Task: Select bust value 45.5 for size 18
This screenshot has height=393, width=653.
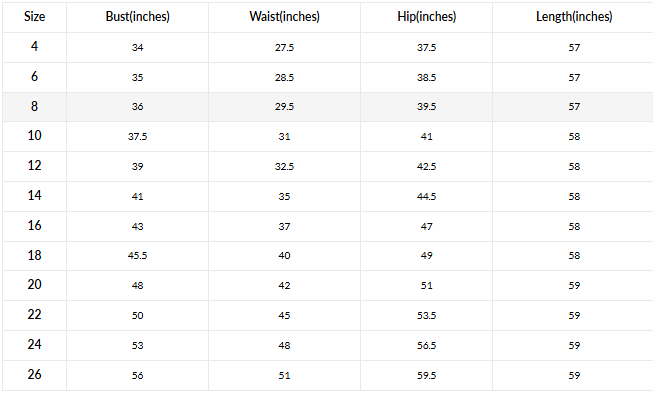Action: click(137, 256)
